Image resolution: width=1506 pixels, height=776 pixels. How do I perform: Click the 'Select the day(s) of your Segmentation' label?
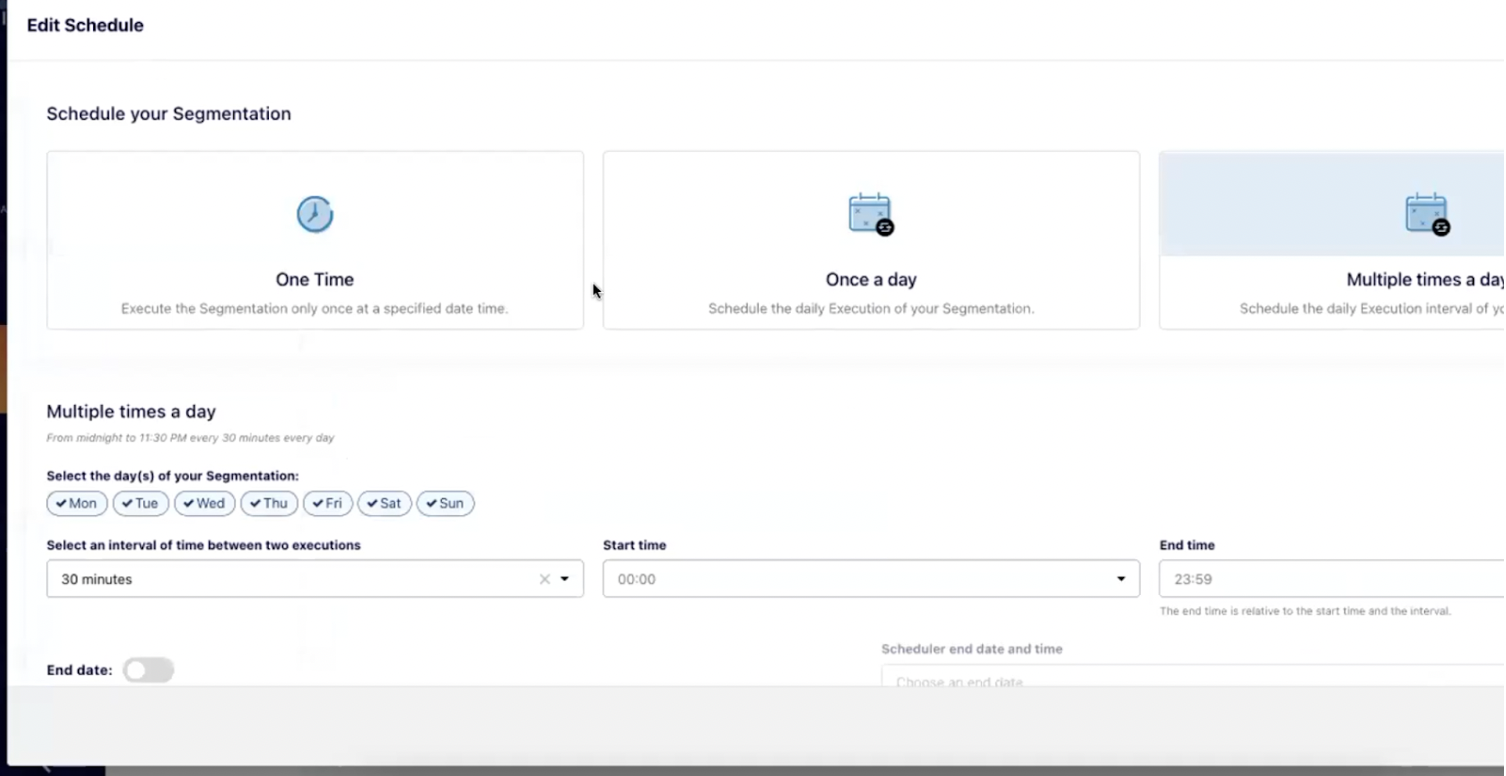pos(173,476)
